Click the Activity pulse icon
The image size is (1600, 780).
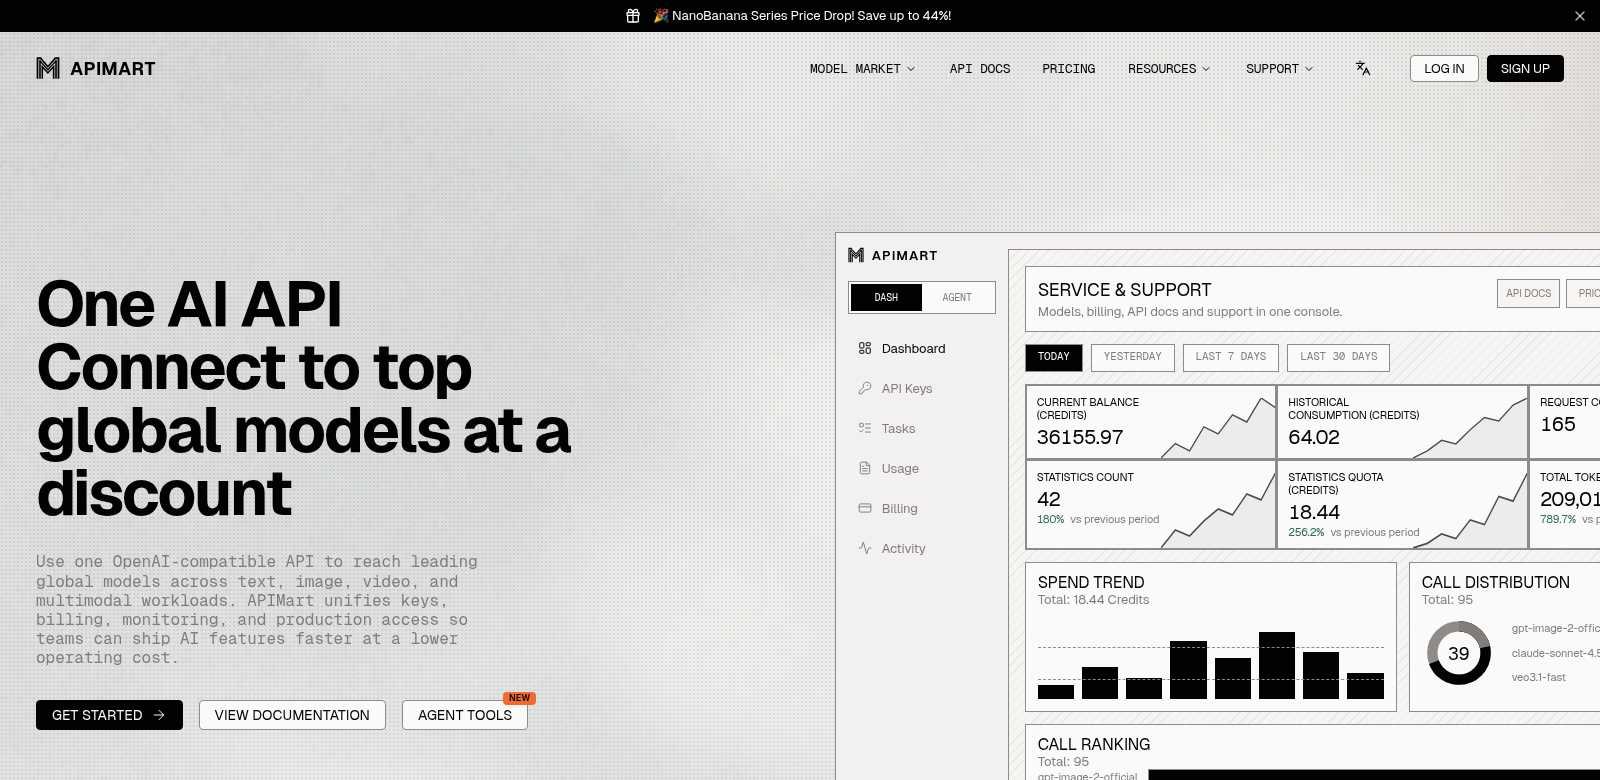click(865, 548)
